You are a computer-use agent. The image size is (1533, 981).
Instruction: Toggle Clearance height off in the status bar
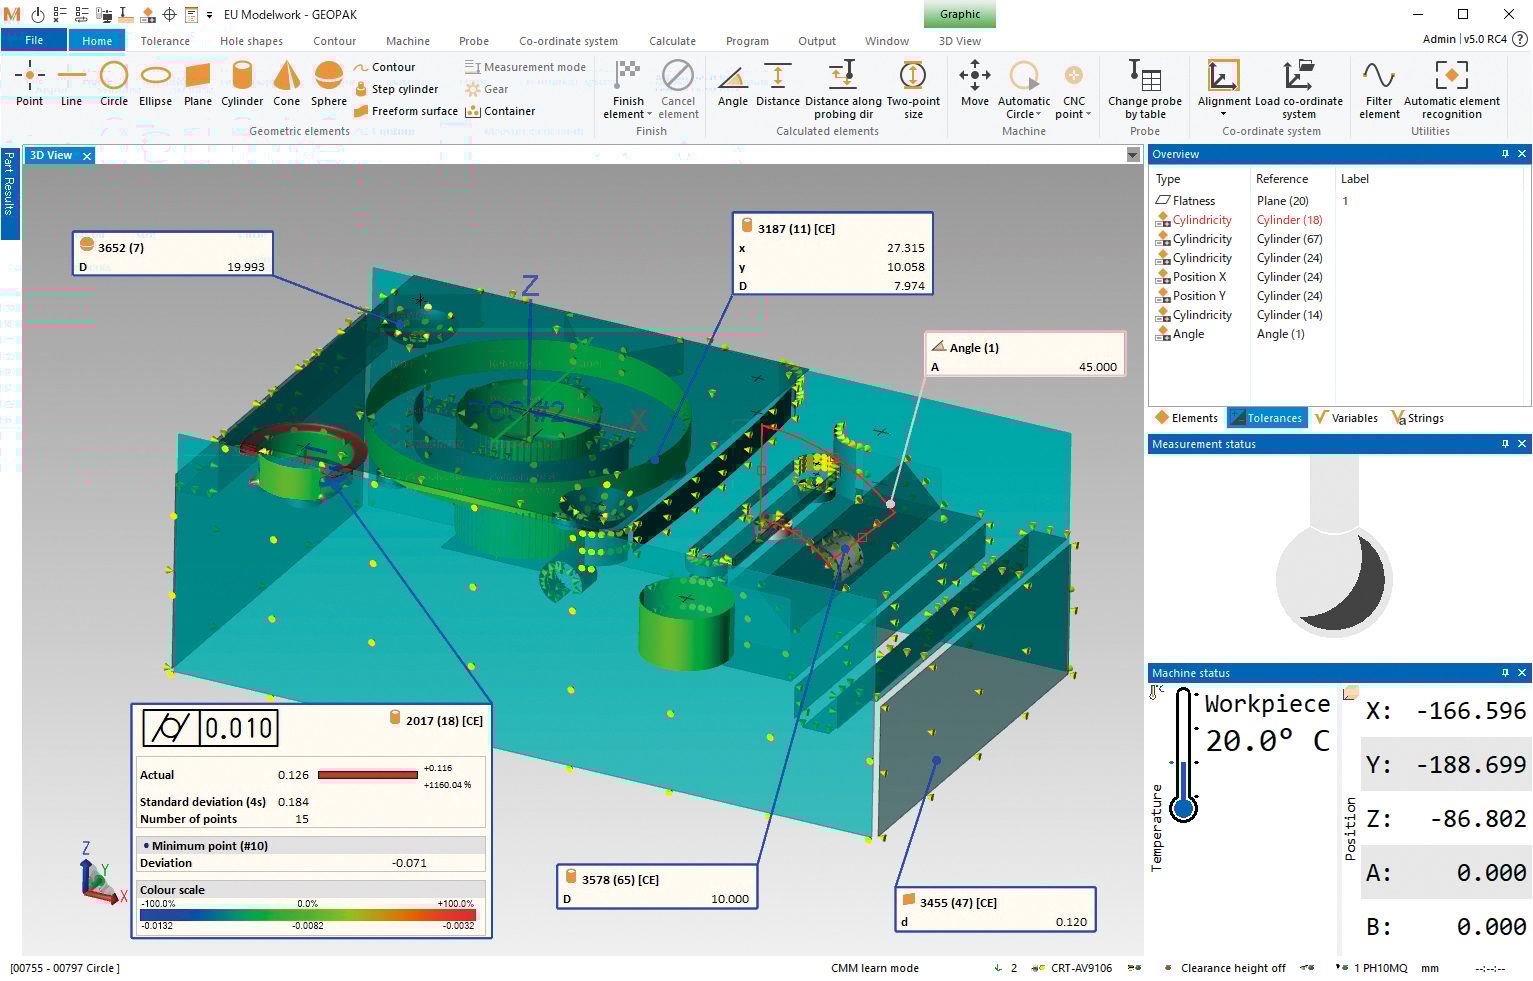1233,968
